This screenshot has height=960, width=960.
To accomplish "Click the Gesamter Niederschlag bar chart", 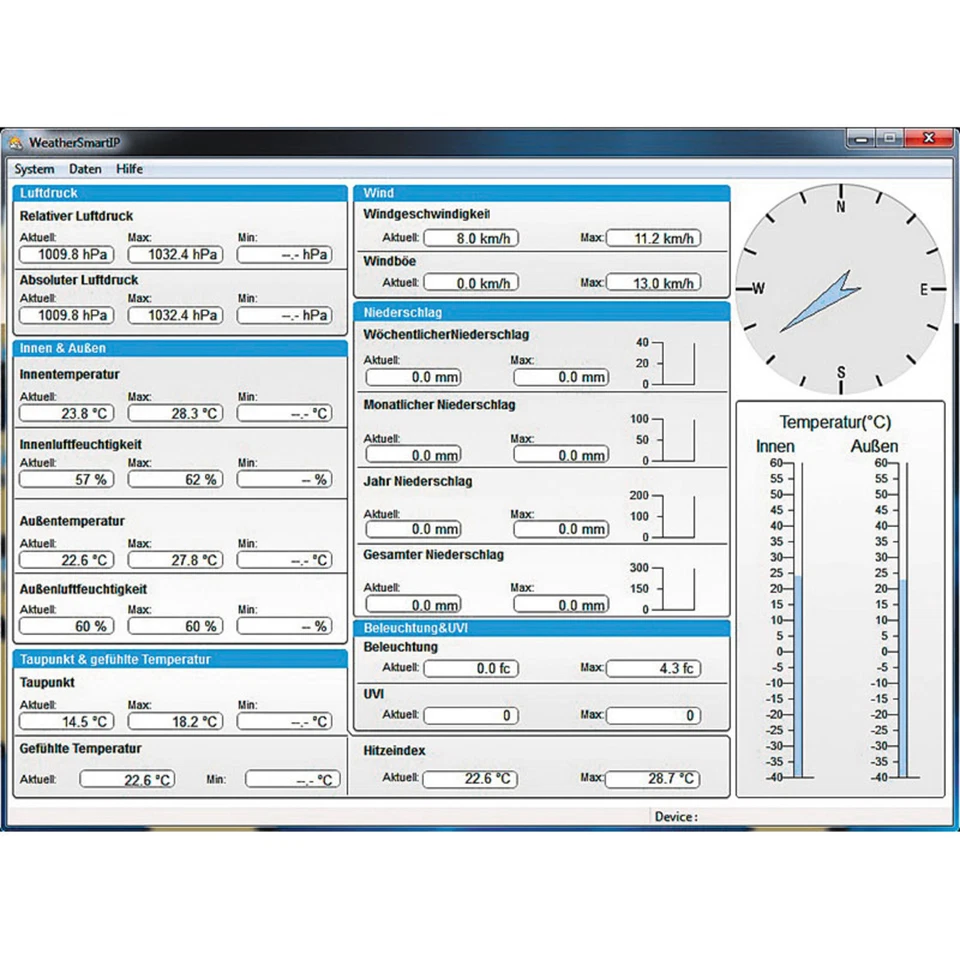I will (680, 589).
